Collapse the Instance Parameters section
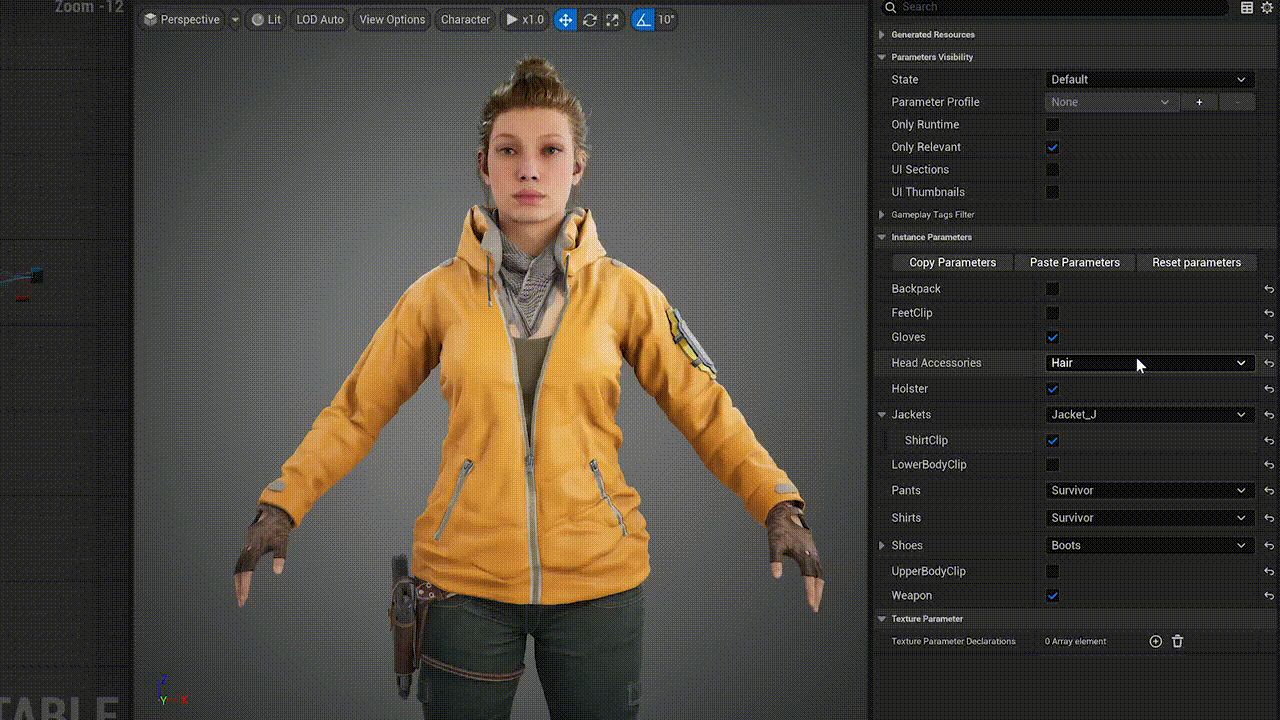 point(882,237)
